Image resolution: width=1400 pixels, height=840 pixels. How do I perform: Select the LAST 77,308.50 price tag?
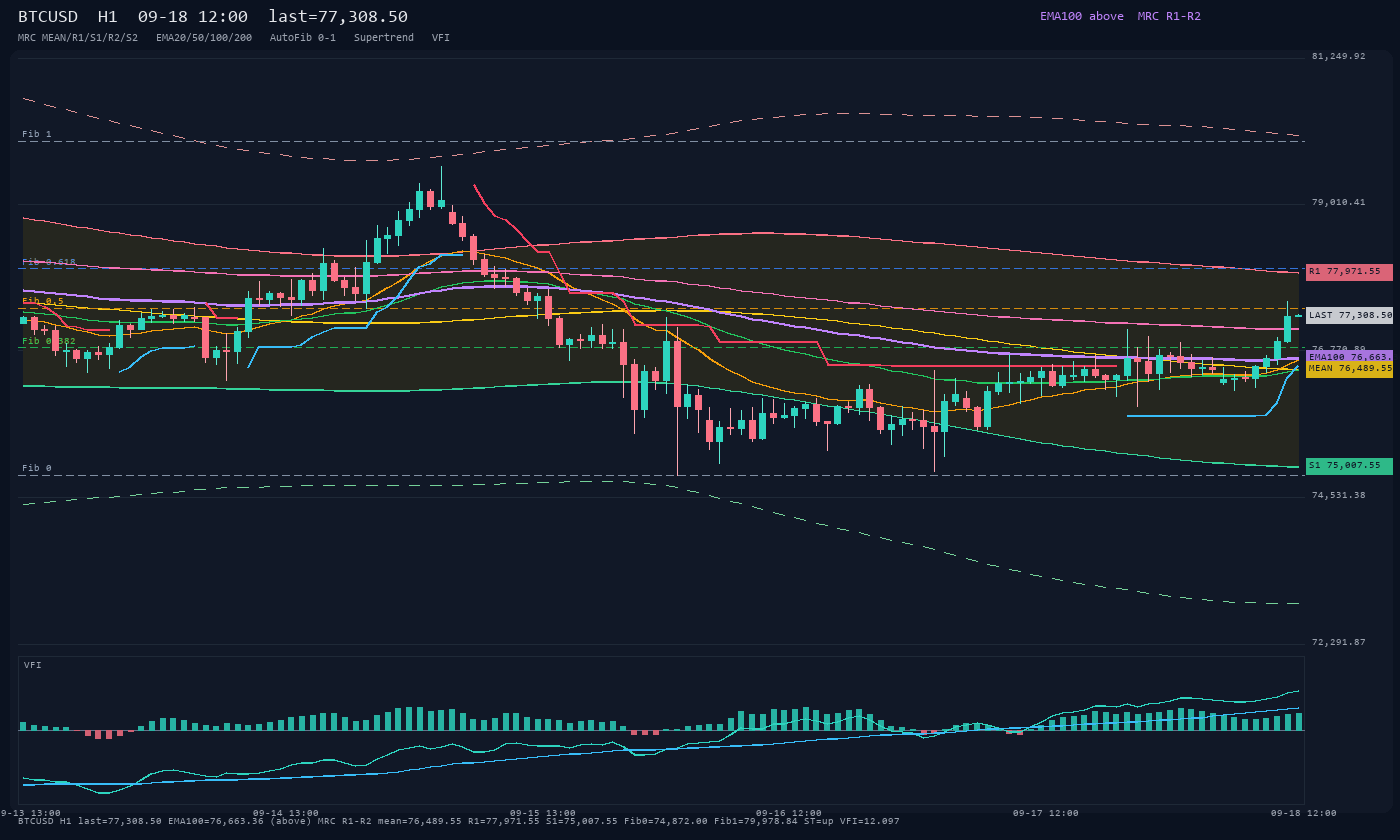tap(1349, 315)
